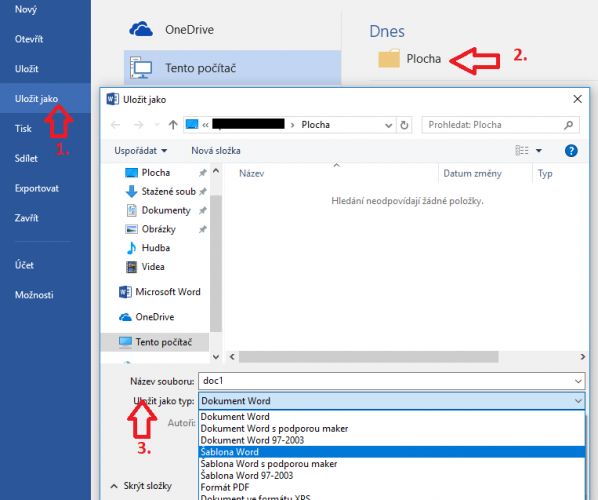Choose Dokument Word 97-2003 file type
Viewport: 598px width, 500px height.
392,440
